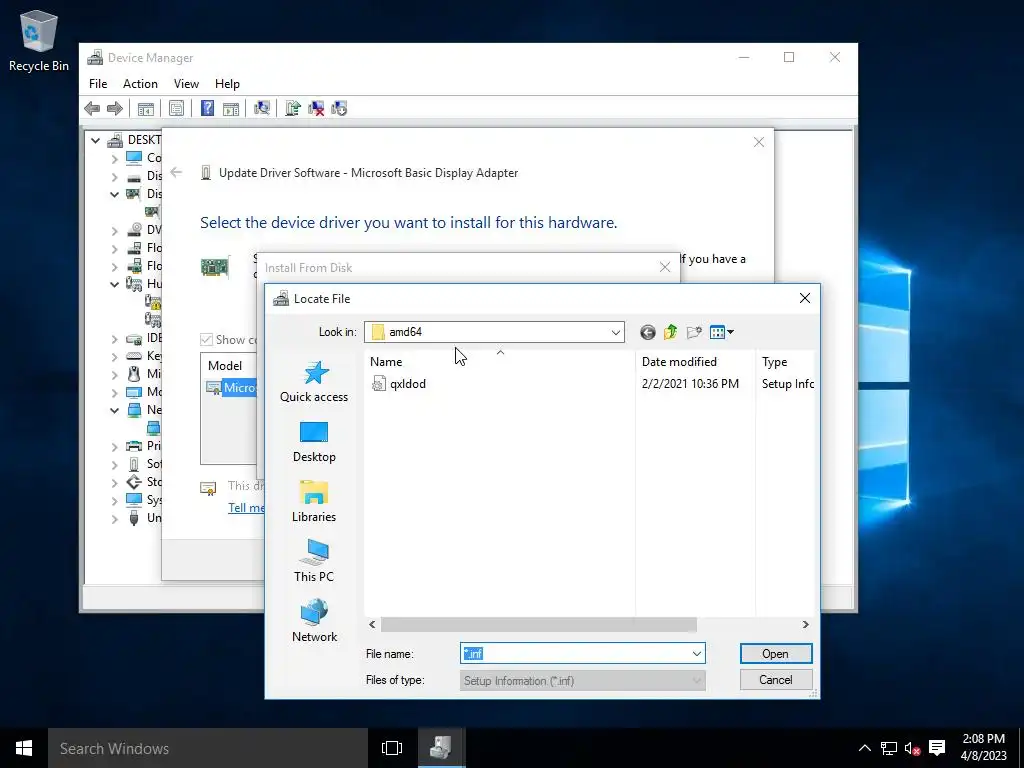Click Update driver software toolbar icon
Viewport: 1024px width, 768px height.
(x=293, y=108)
